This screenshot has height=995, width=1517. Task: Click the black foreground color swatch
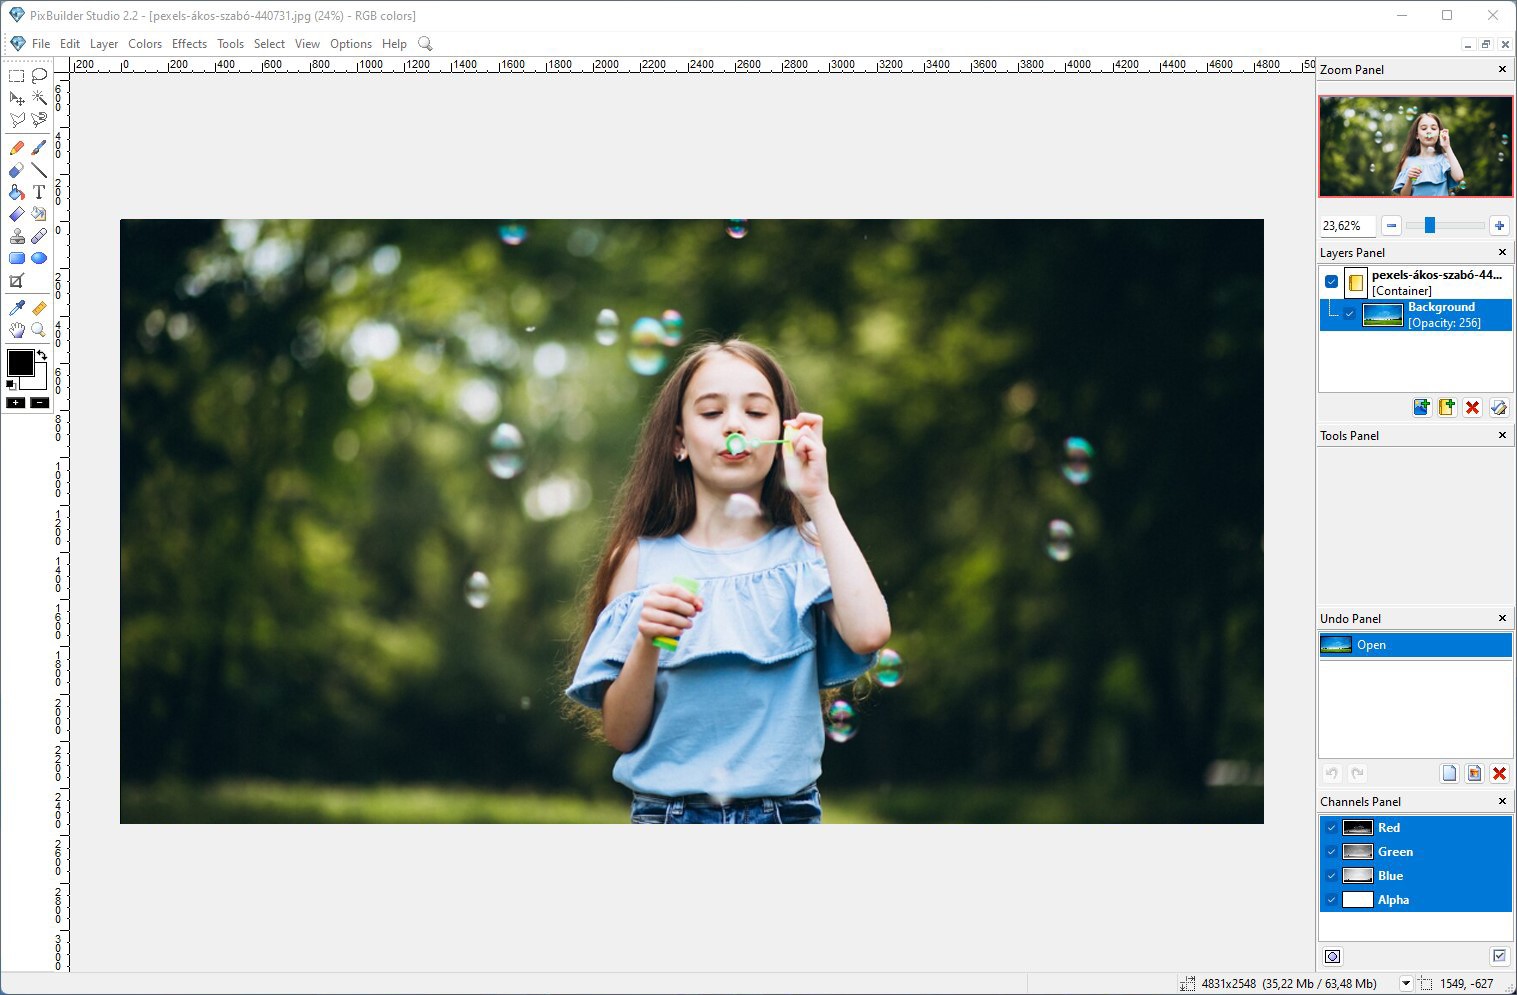(x=20, y=363)
